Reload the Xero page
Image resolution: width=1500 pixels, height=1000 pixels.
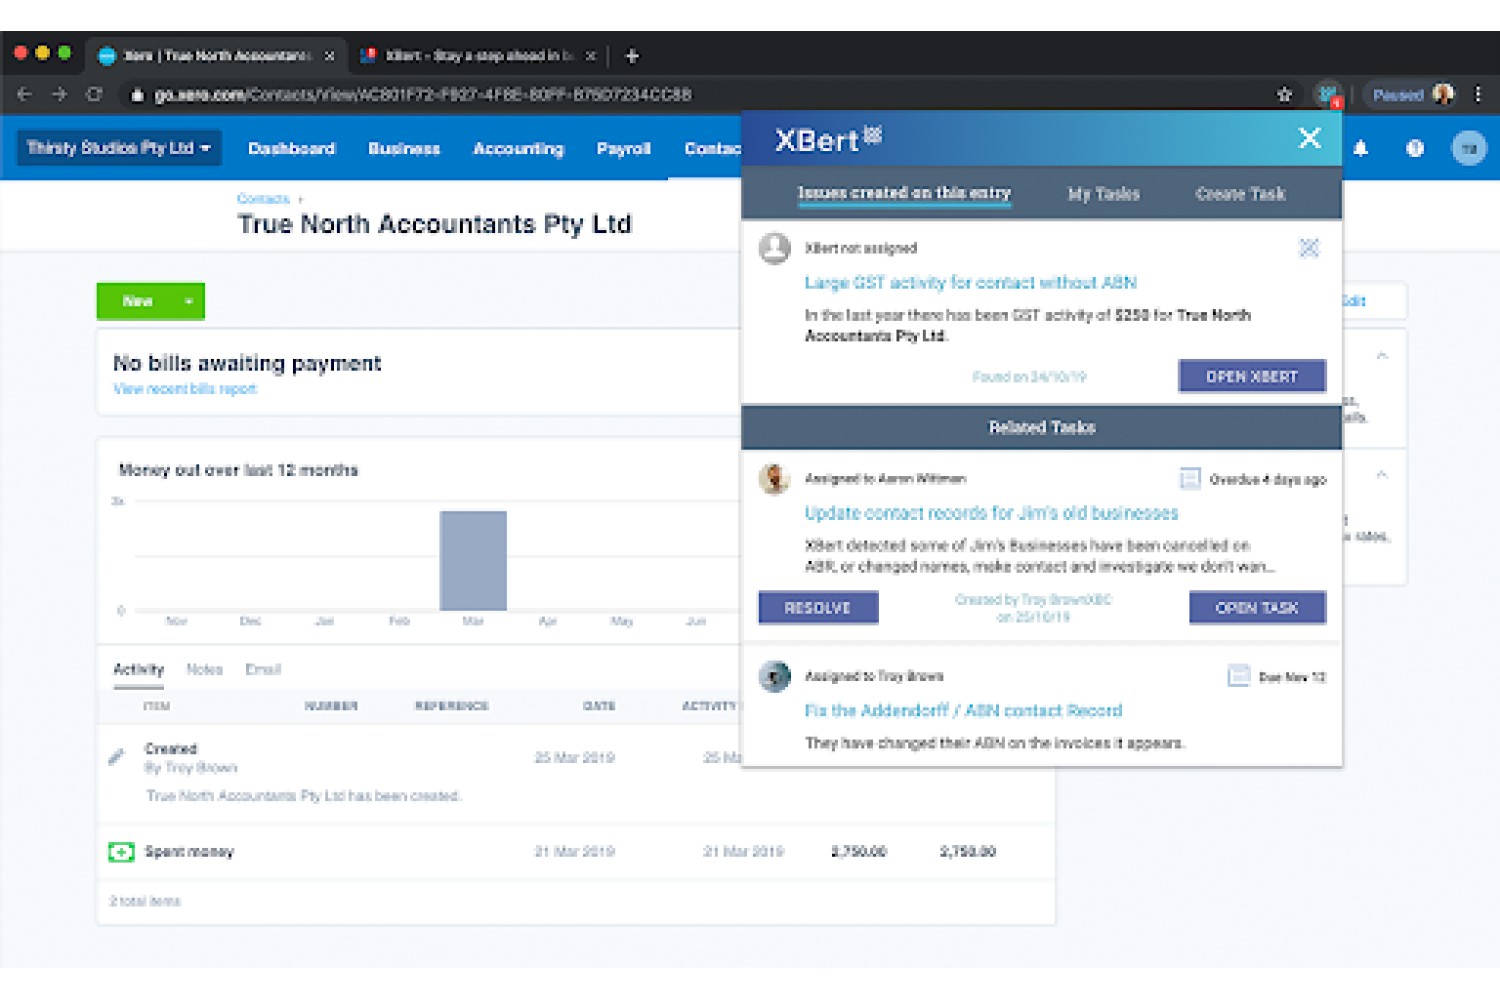click(x=94, y=95)
